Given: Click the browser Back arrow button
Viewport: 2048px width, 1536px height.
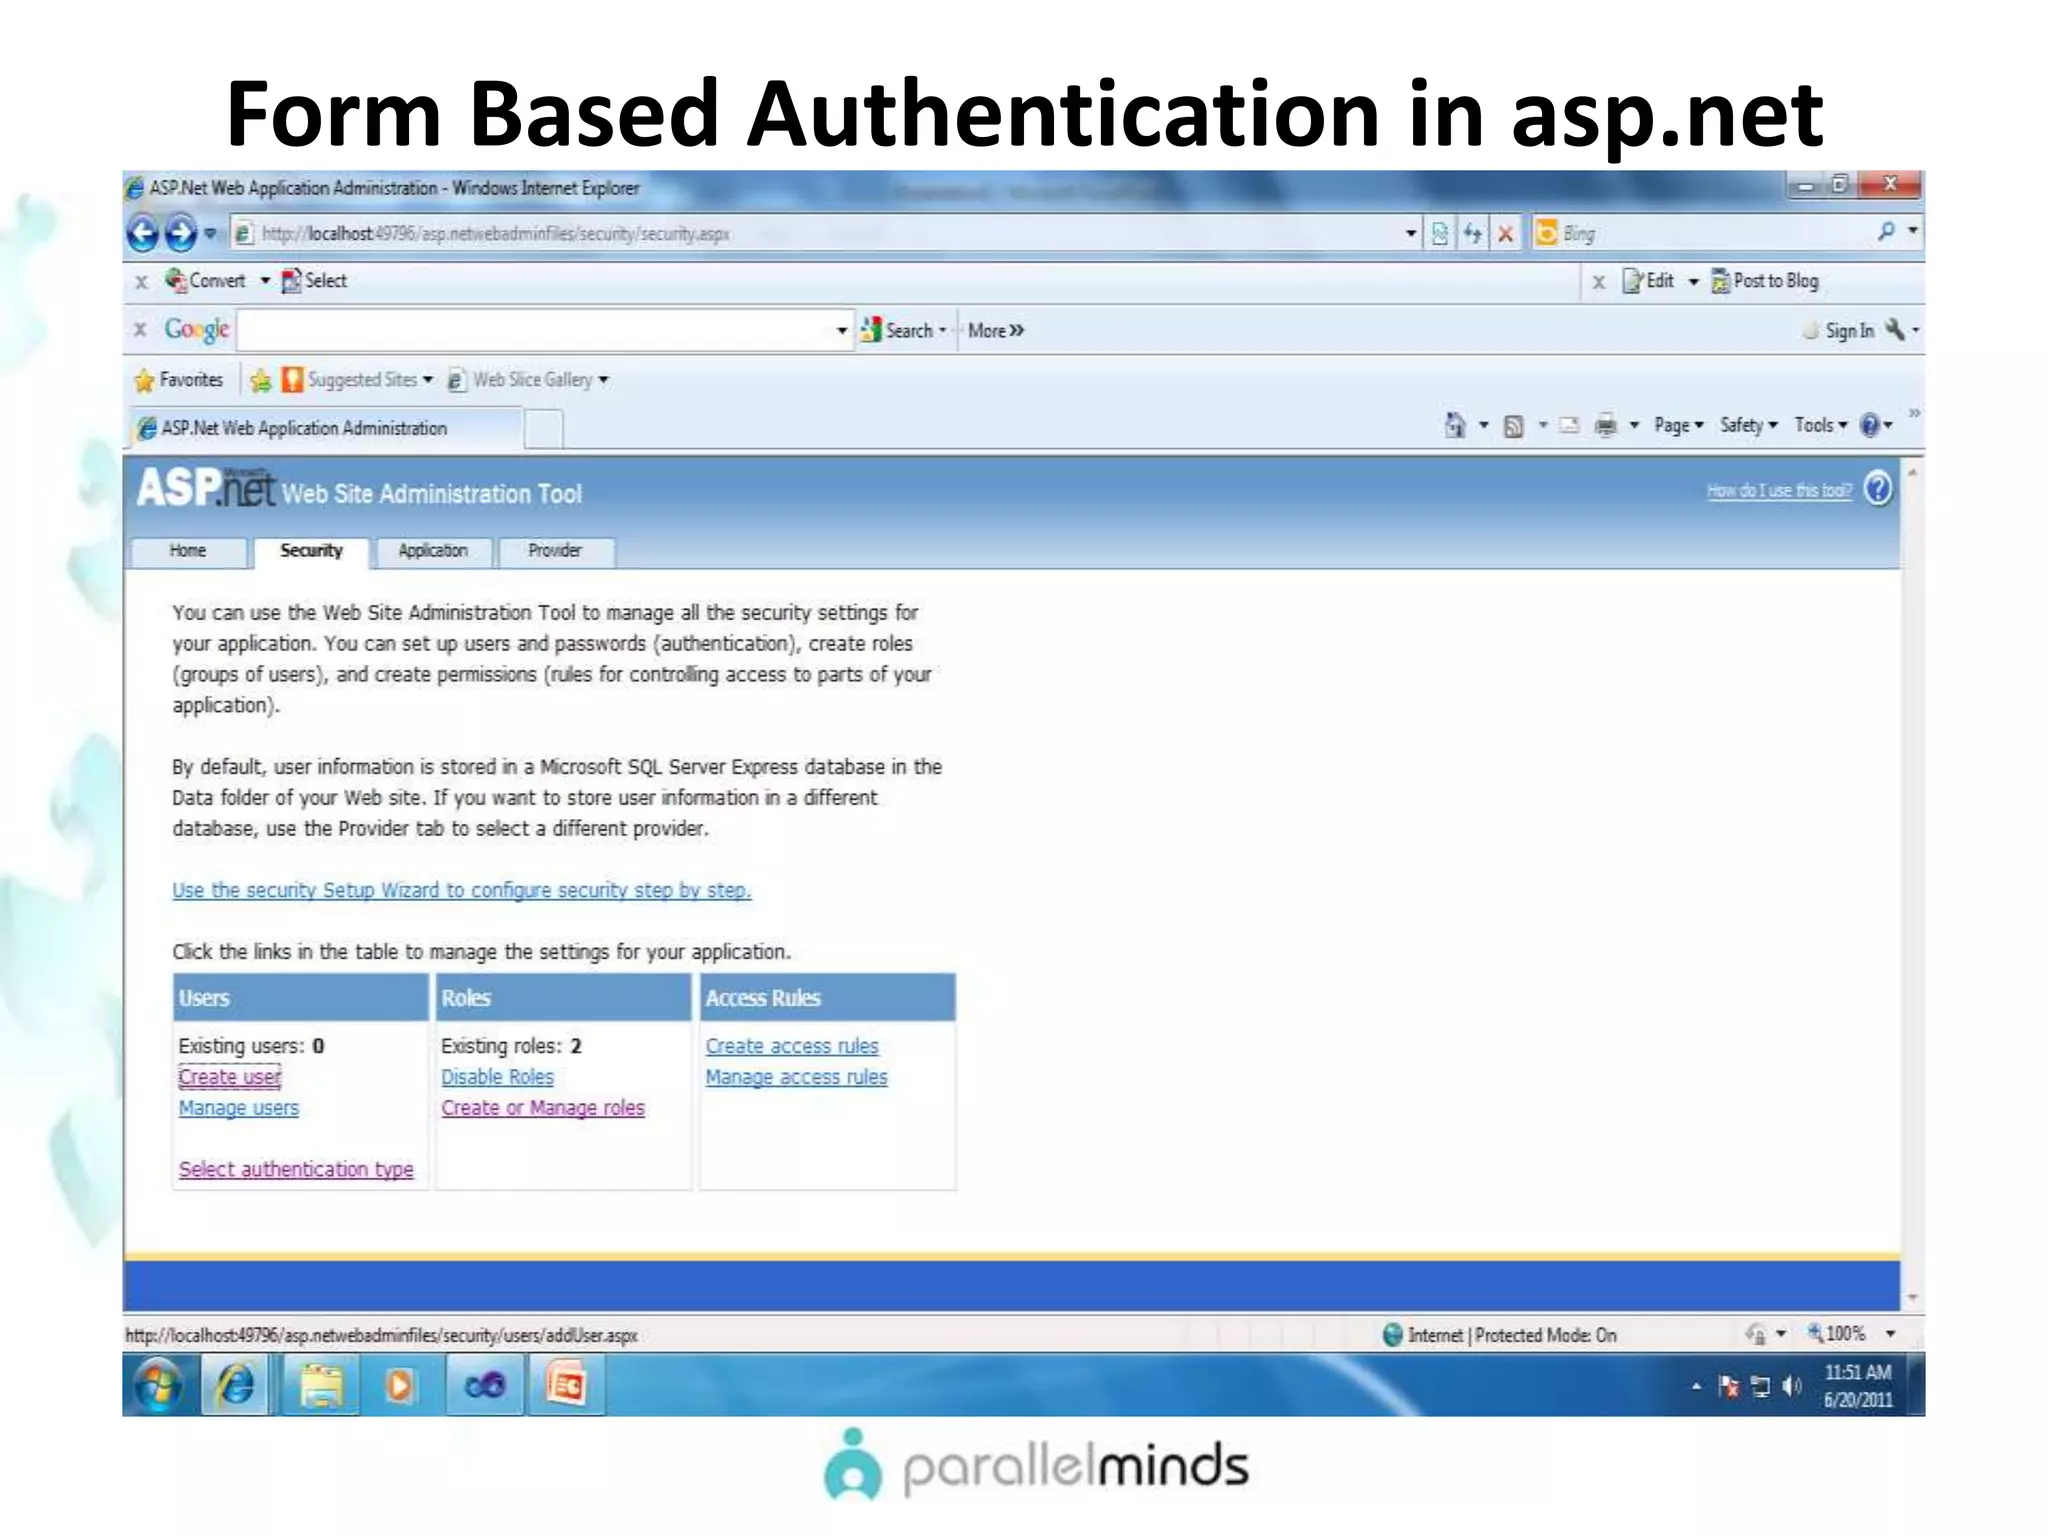Looking at the screenshot, I should coord(143,234).
